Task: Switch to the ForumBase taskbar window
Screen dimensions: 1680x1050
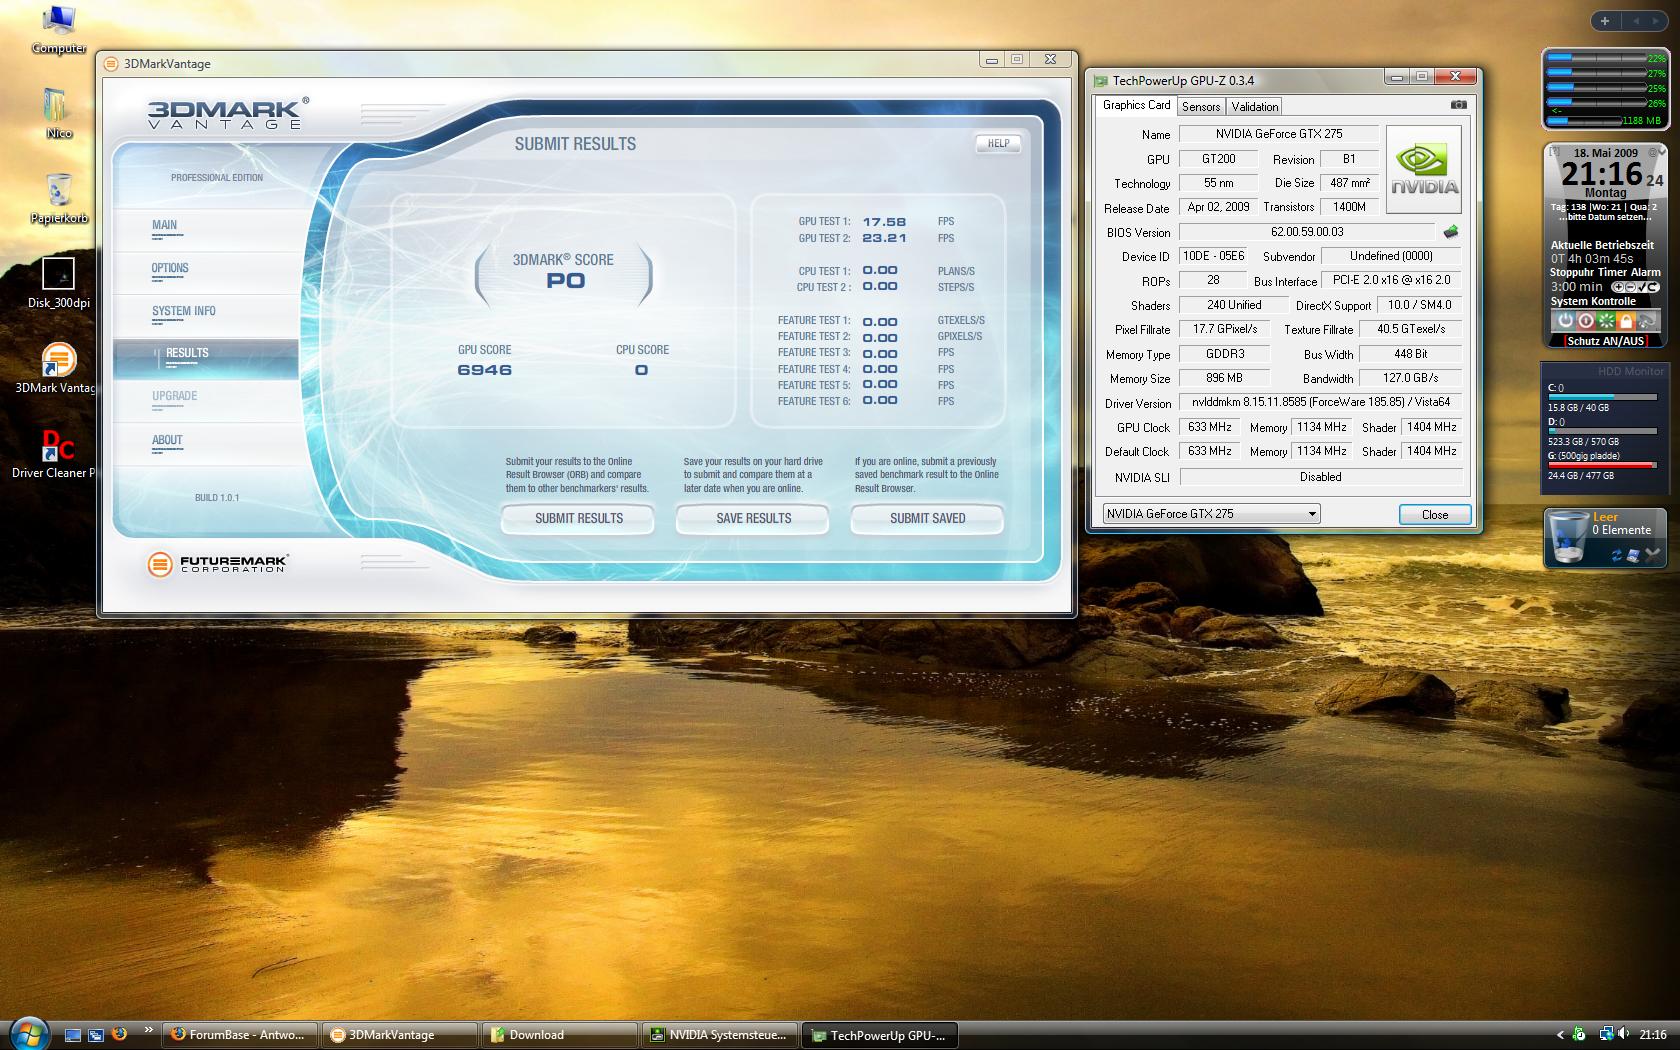Action: click(x=241, y=1035)
